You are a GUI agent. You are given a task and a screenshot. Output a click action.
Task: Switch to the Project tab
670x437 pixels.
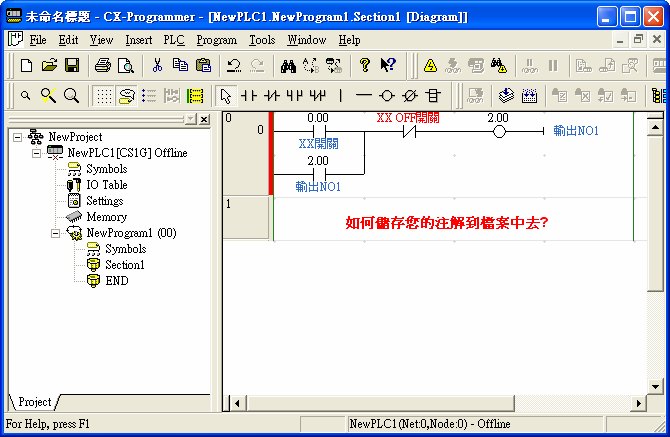pos(35,402)
